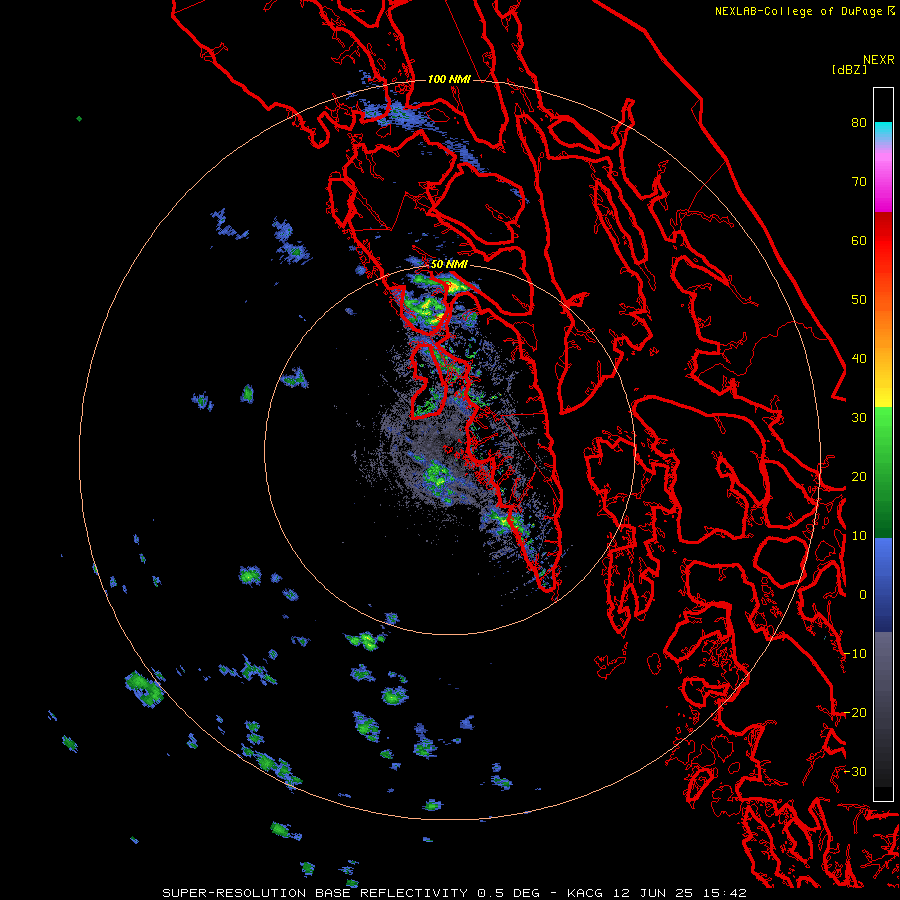Click the 20 value on dBZ scale

859,476
